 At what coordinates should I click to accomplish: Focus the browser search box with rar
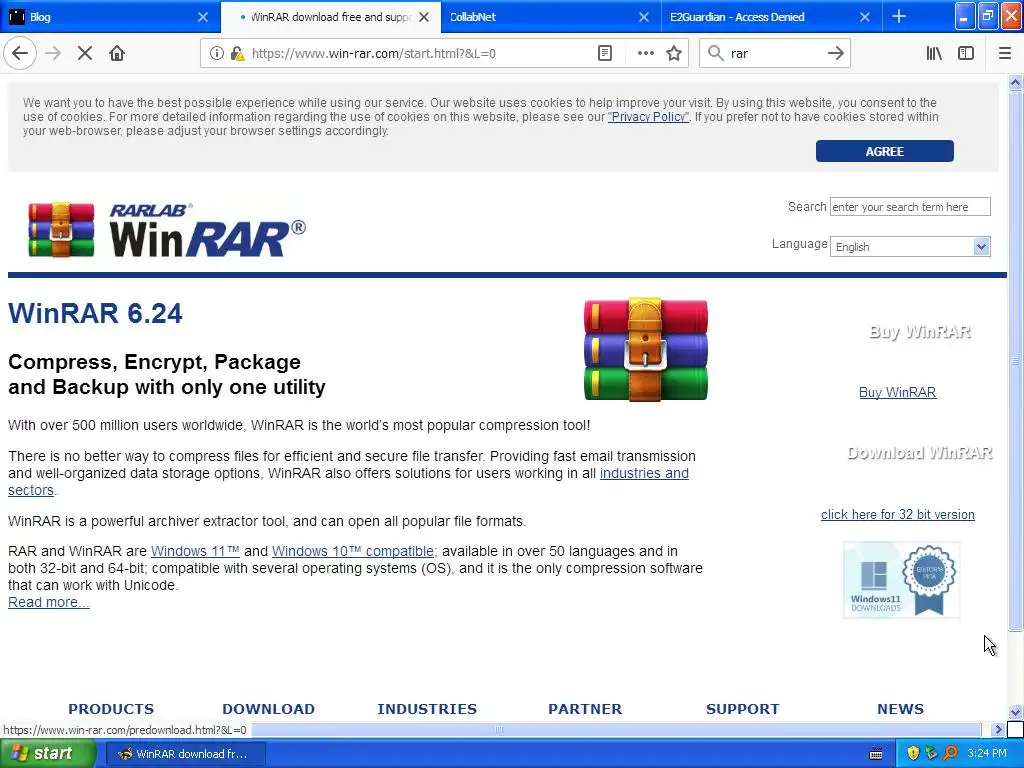tap(774, 54)
